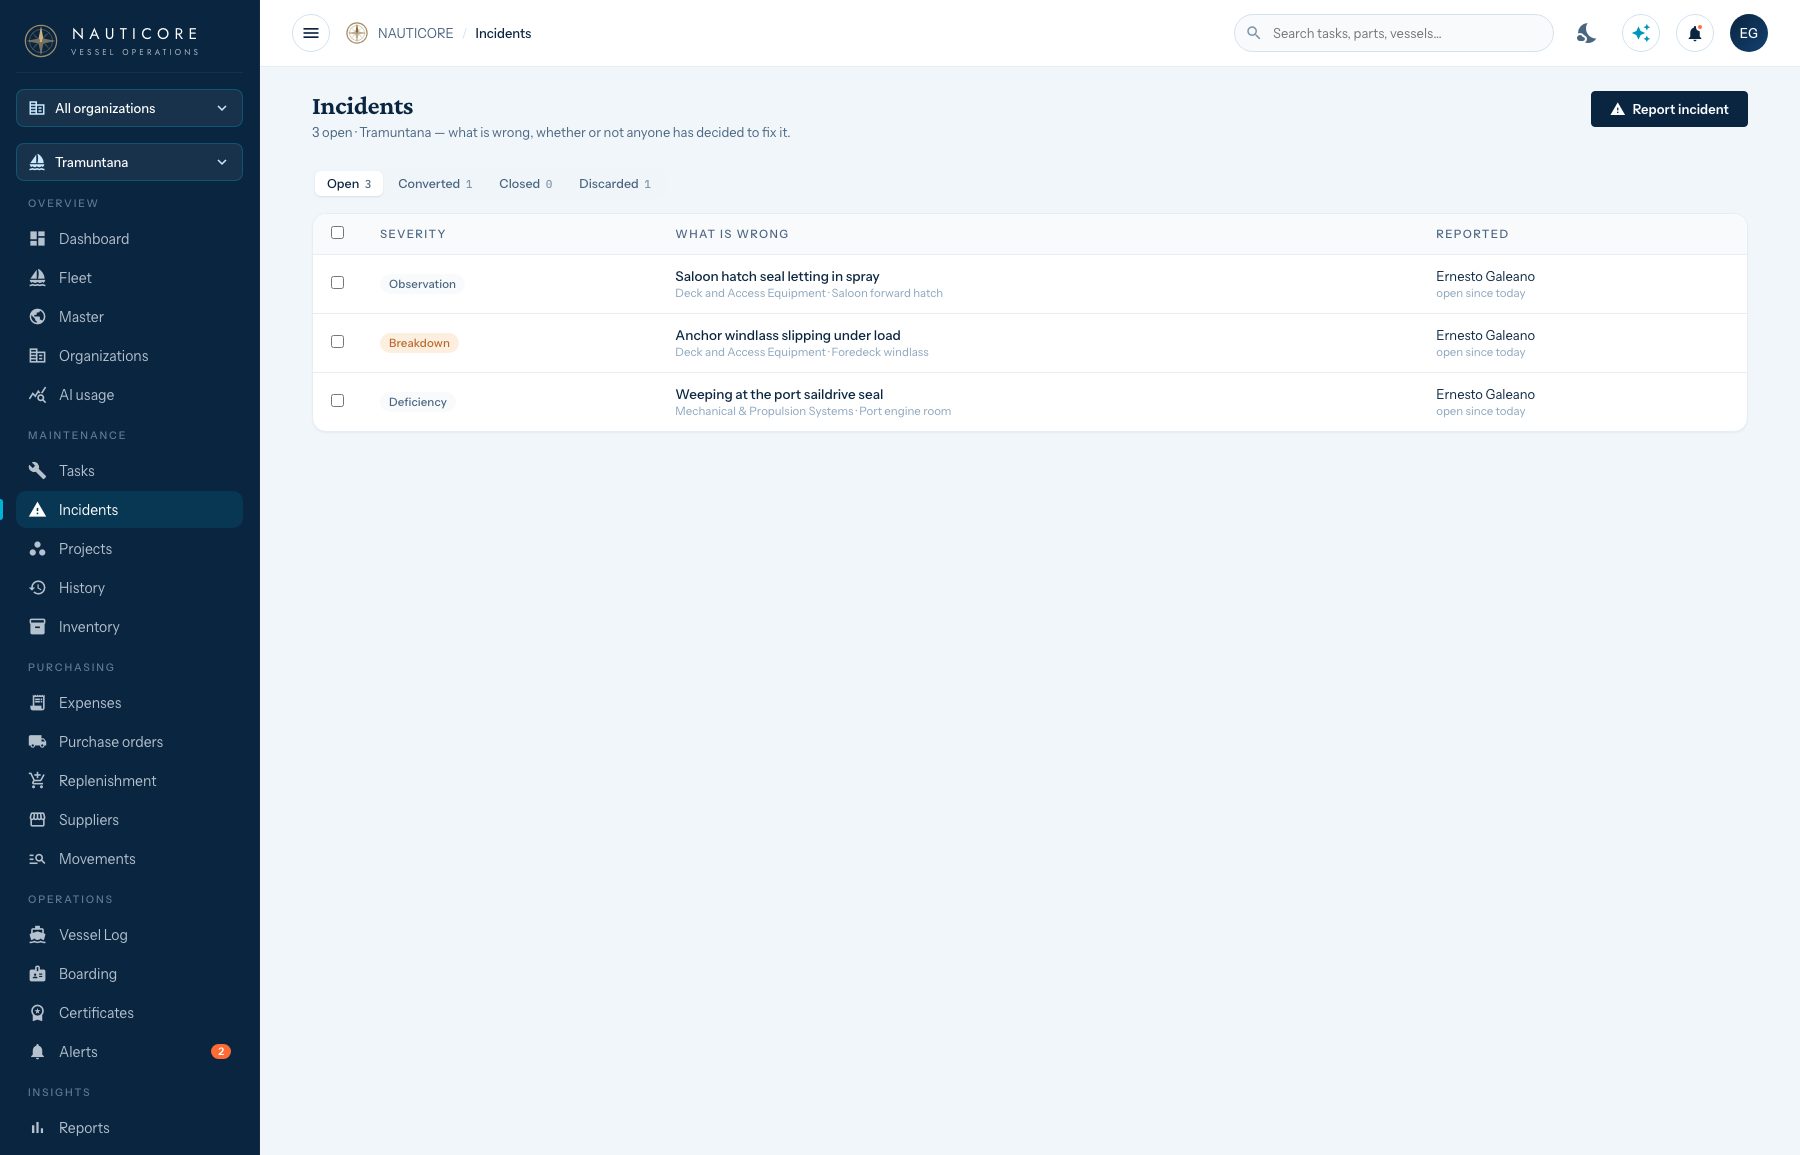
Task: Open Replenishment cart icon
Action: point(37,781)
